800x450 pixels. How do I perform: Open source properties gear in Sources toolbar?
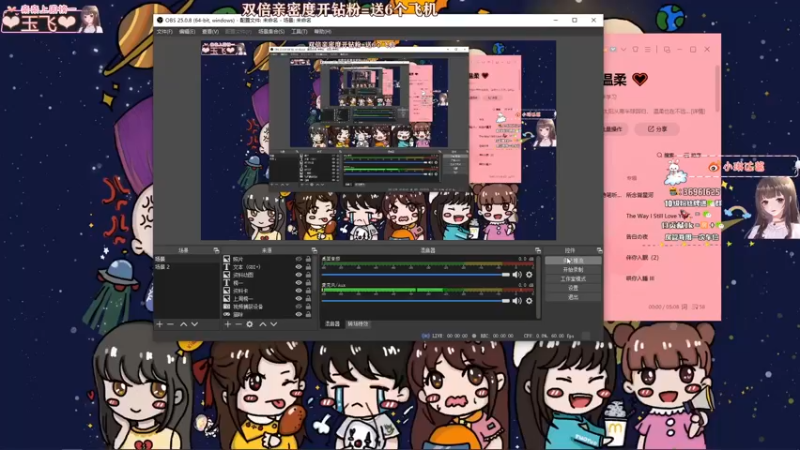(249, 324)
